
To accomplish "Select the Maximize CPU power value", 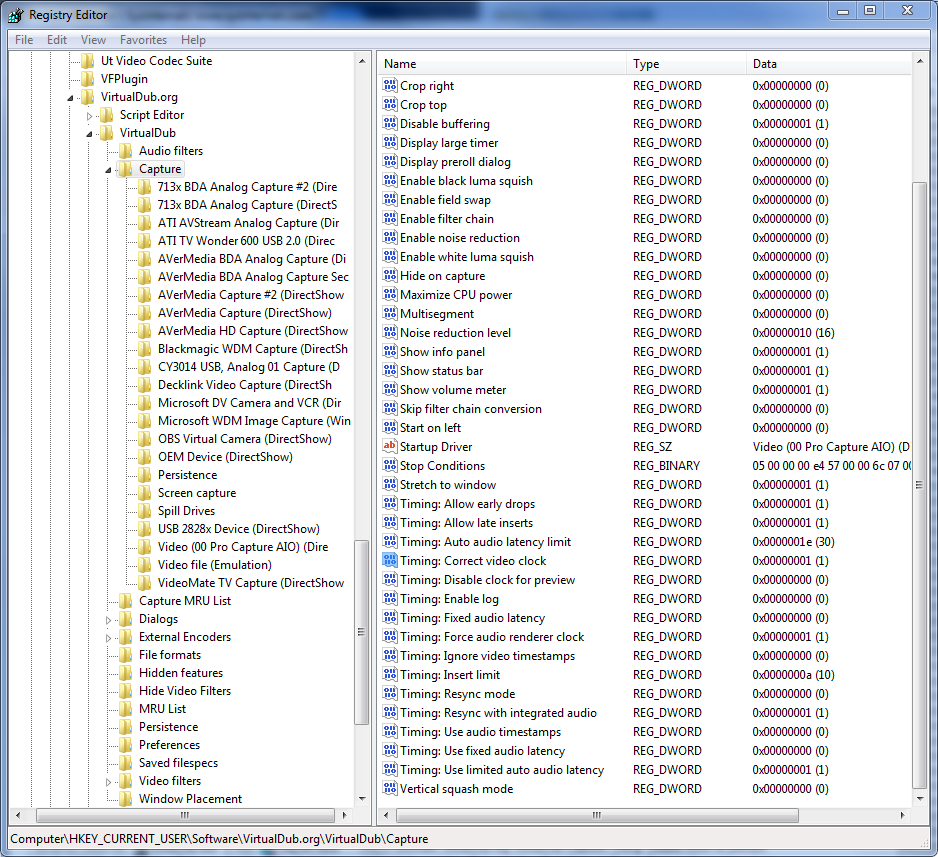I will pos(456,294).
